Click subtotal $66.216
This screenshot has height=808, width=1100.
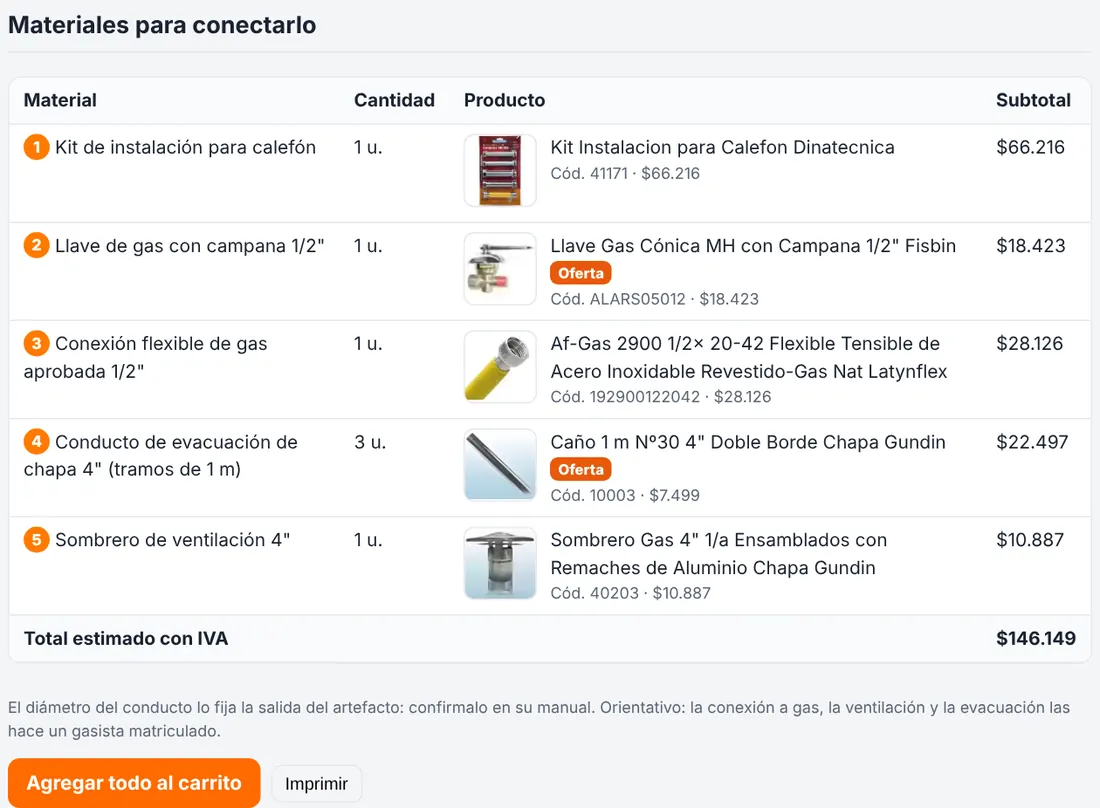[1031, 147]
